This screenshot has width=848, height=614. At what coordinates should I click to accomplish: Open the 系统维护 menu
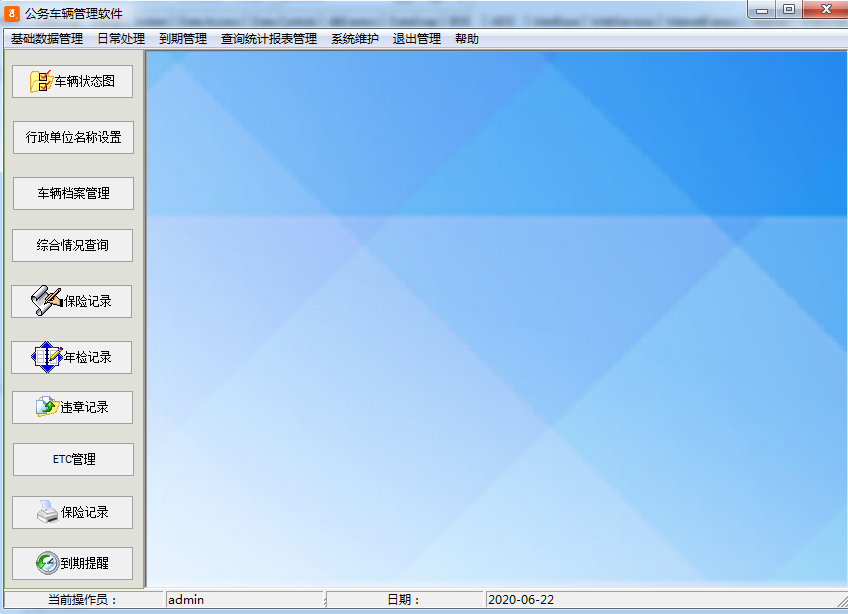[x=356, y=38]
